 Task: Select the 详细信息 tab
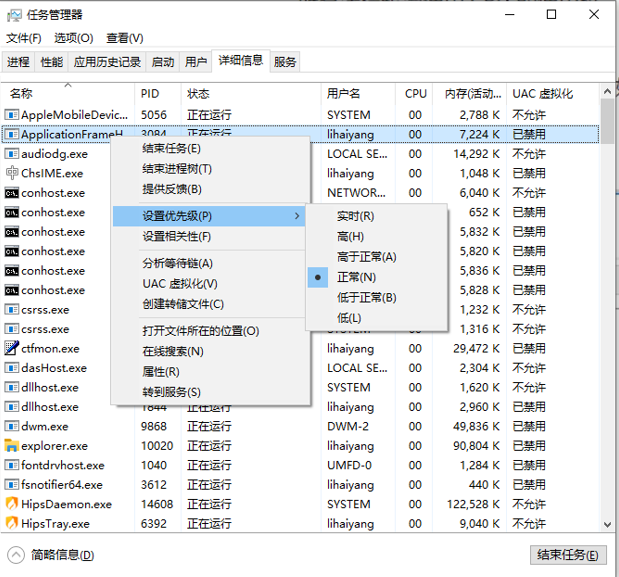point(241,60)
